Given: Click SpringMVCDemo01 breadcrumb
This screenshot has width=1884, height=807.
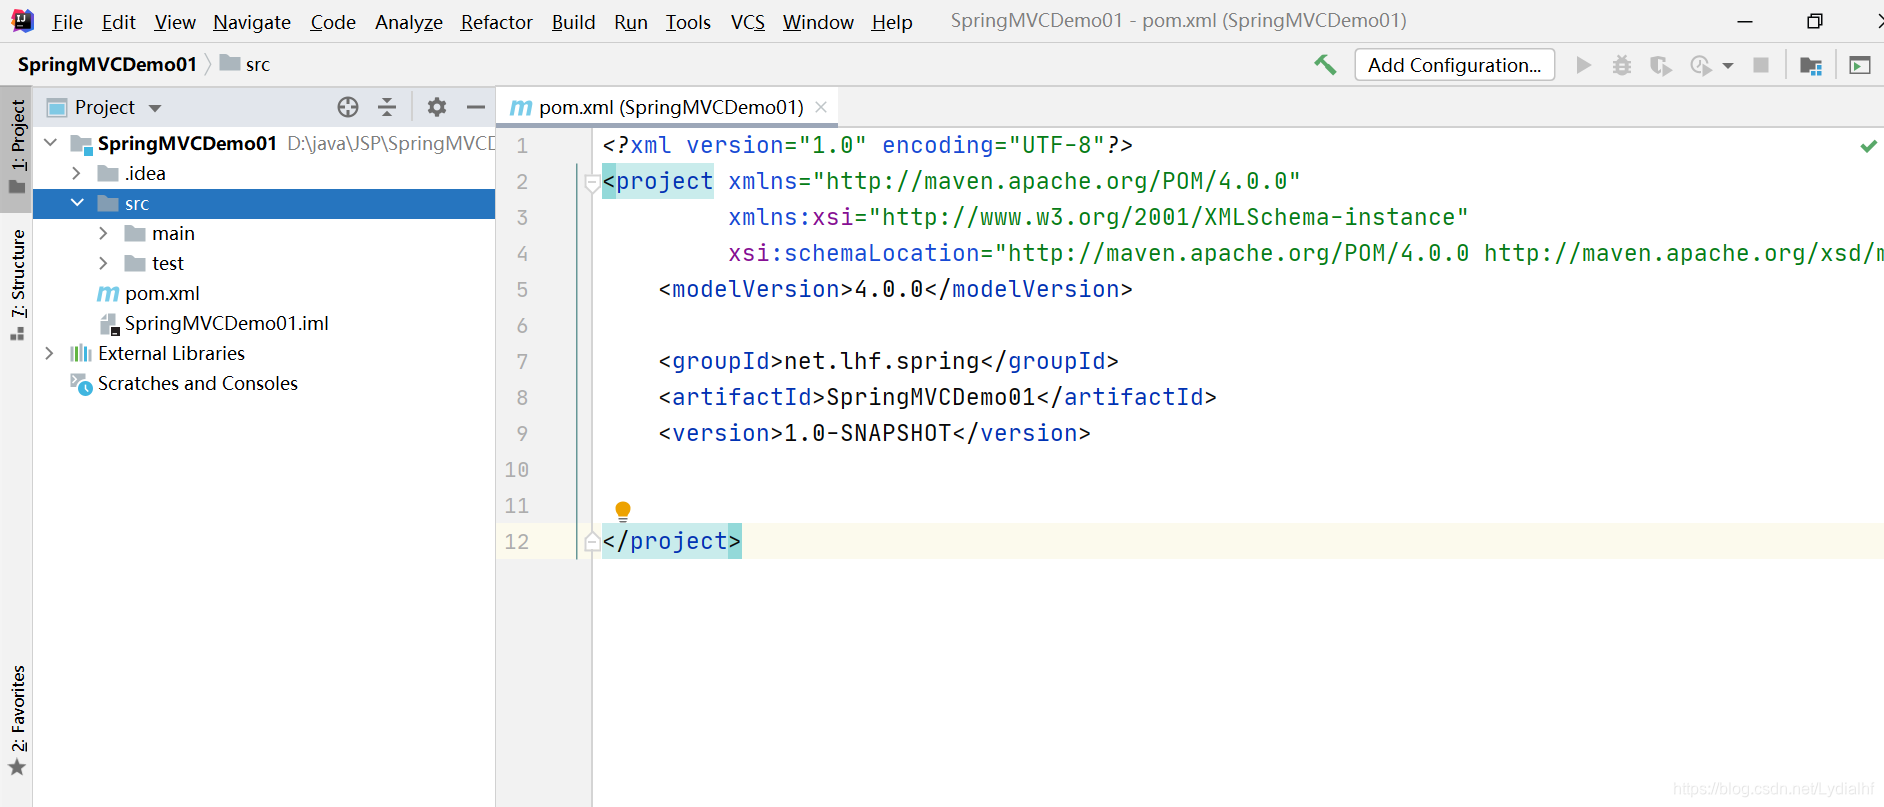Looking at the screenshot, I should click(x=107, y=64).
